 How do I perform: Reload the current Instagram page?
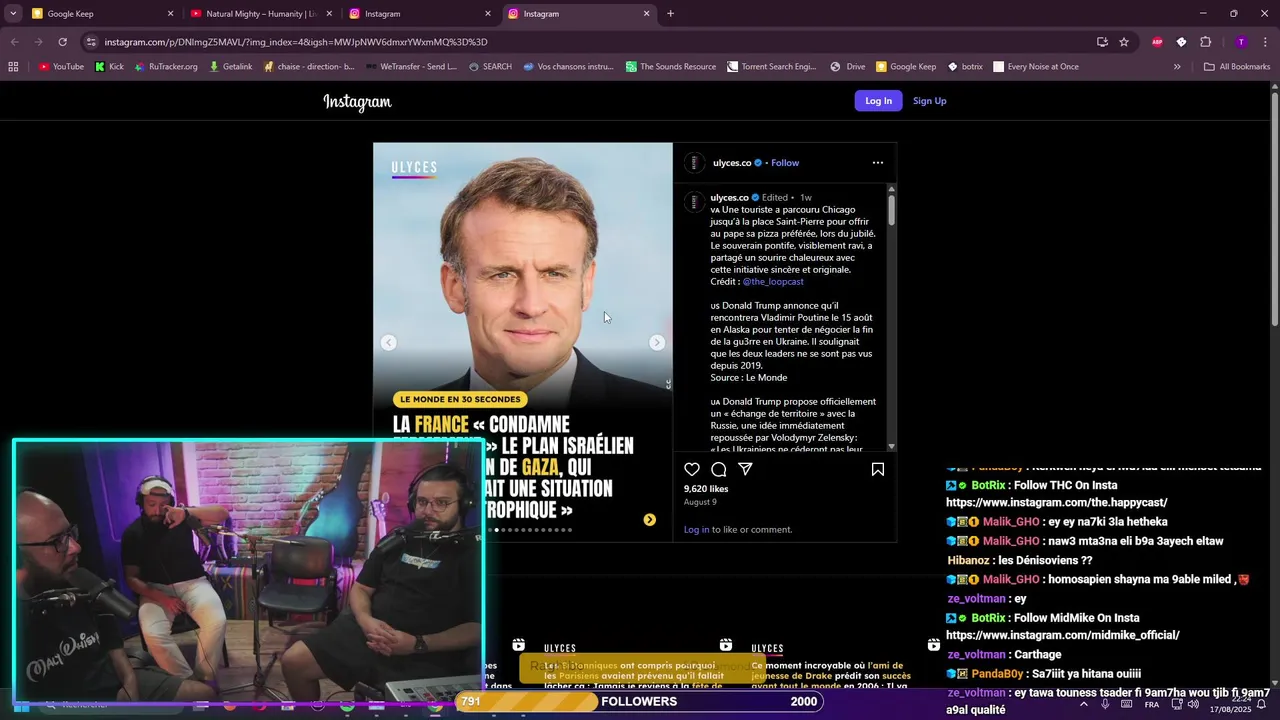click(x=62, y=42)
